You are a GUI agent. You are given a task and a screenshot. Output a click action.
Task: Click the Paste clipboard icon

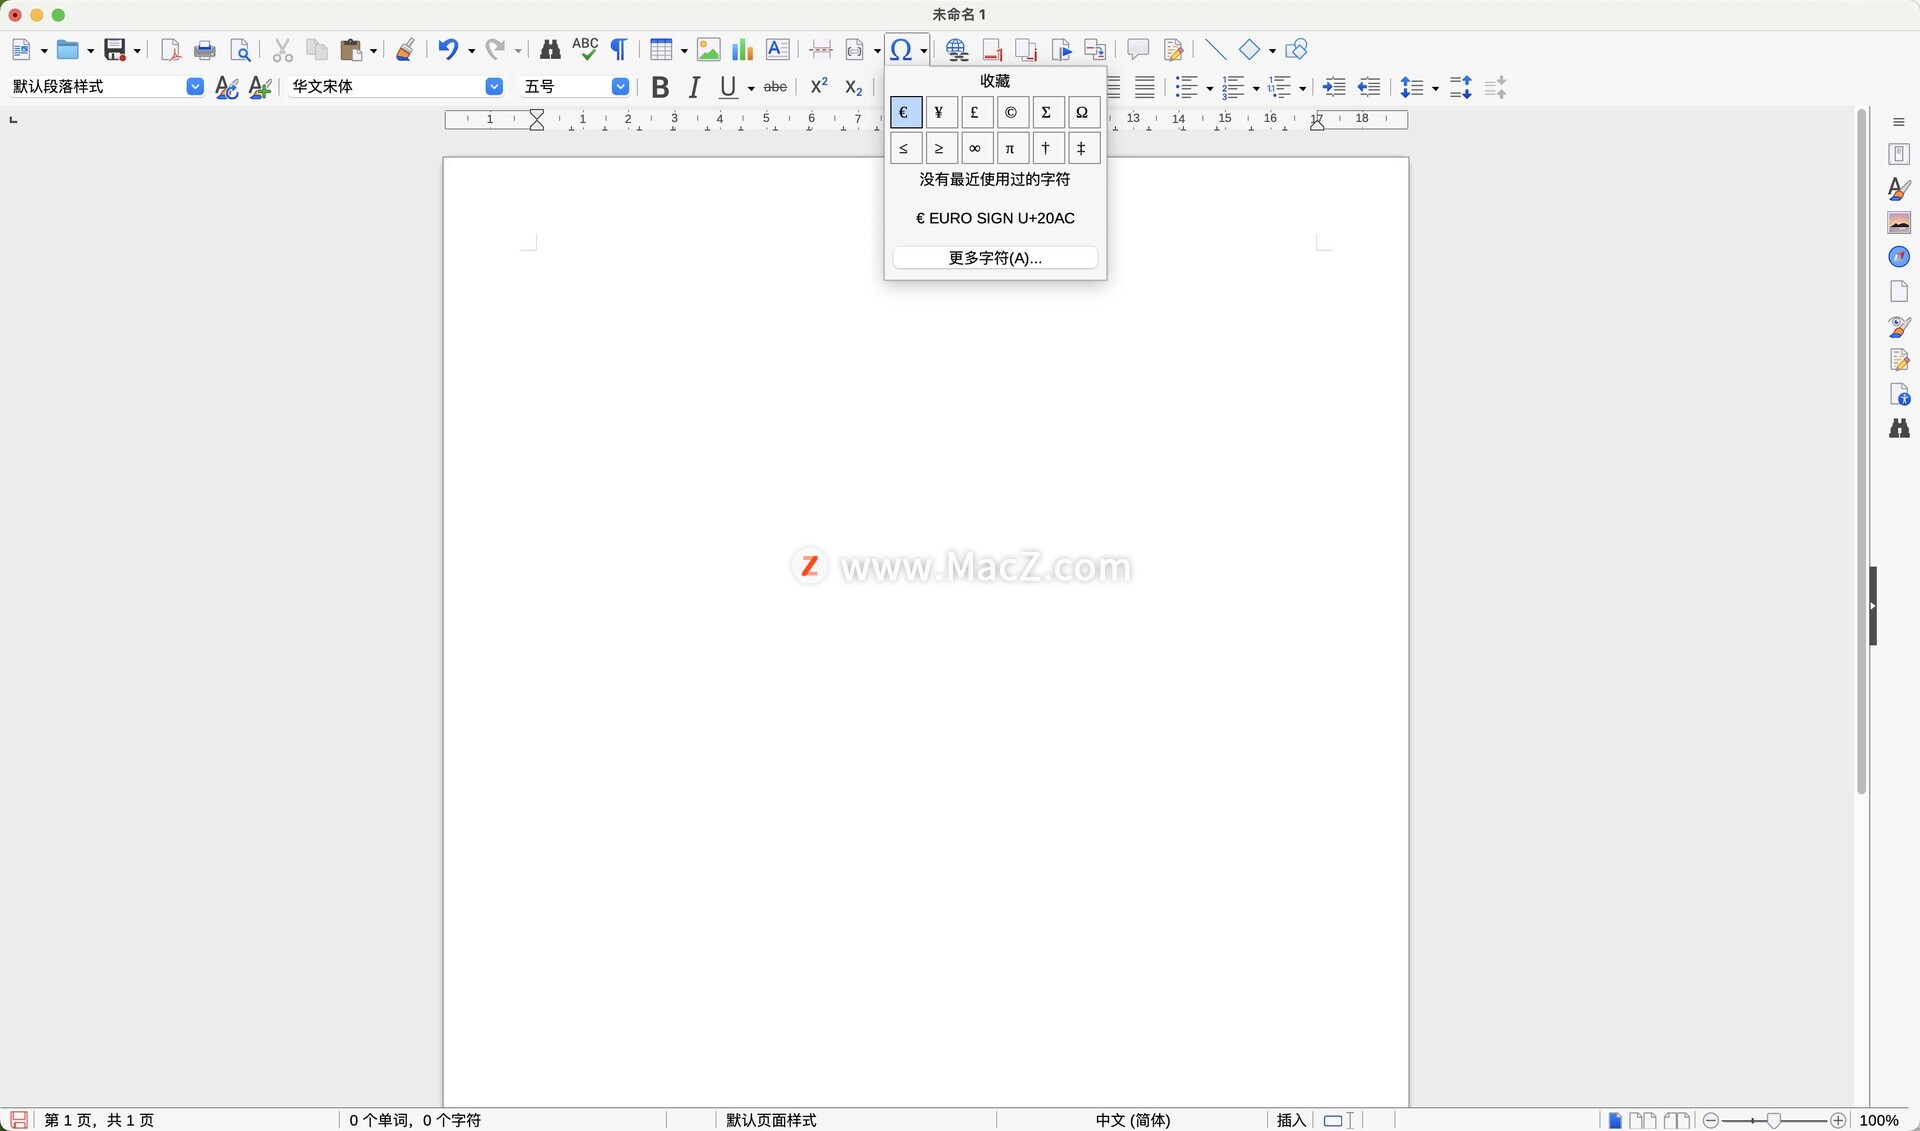point(351,50)
